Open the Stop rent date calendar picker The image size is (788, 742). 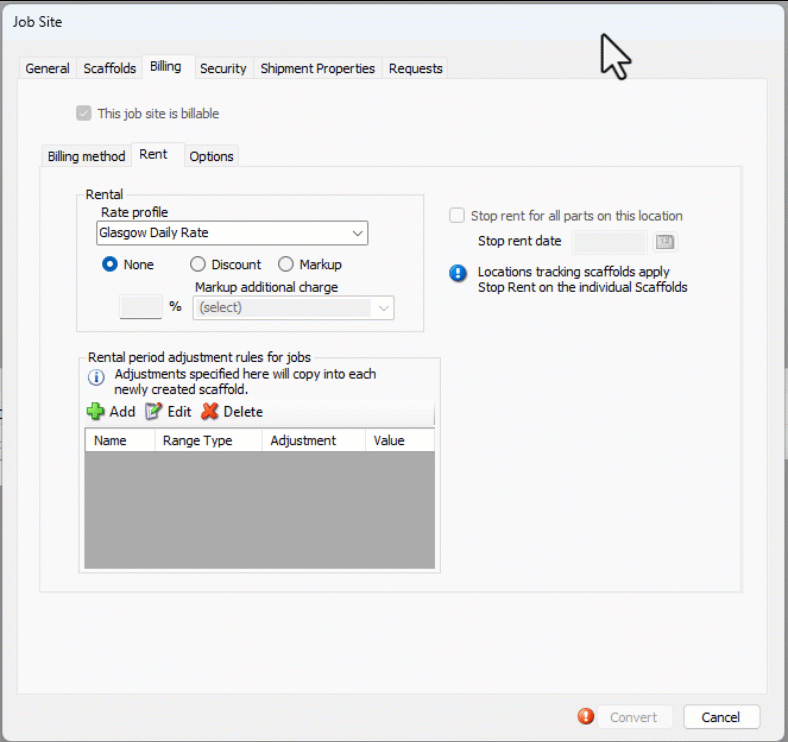click(x=665, y=242)
